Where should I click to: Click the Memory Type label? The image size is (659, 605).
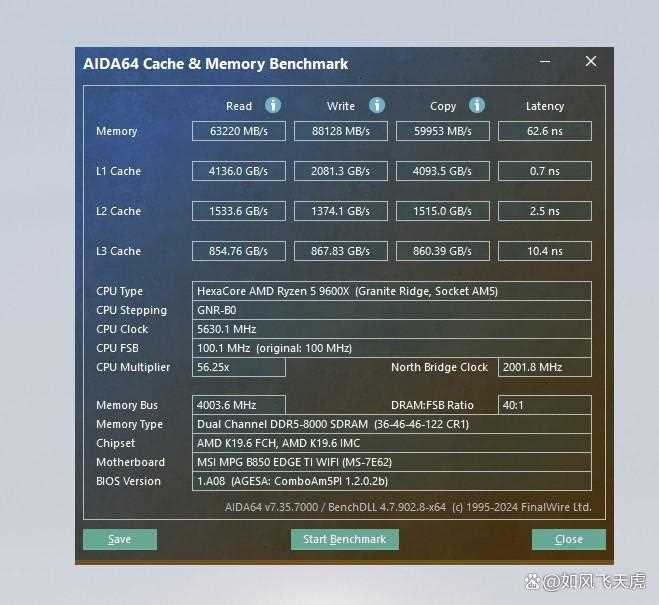(x=129, y=424)
